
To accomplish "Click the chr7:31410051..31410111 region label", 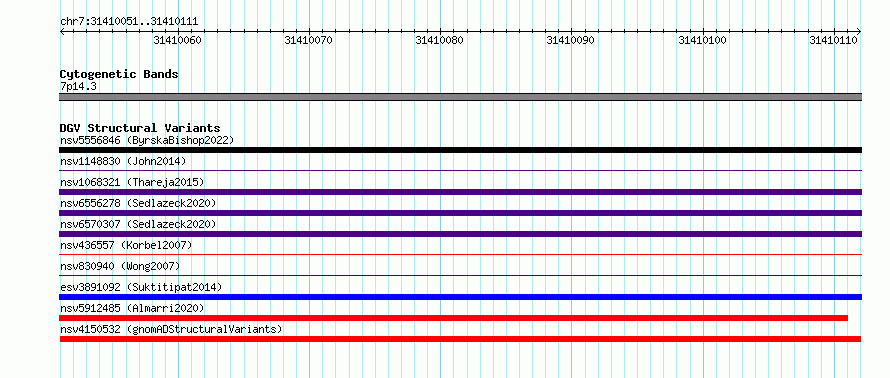I will click(129, 22).
